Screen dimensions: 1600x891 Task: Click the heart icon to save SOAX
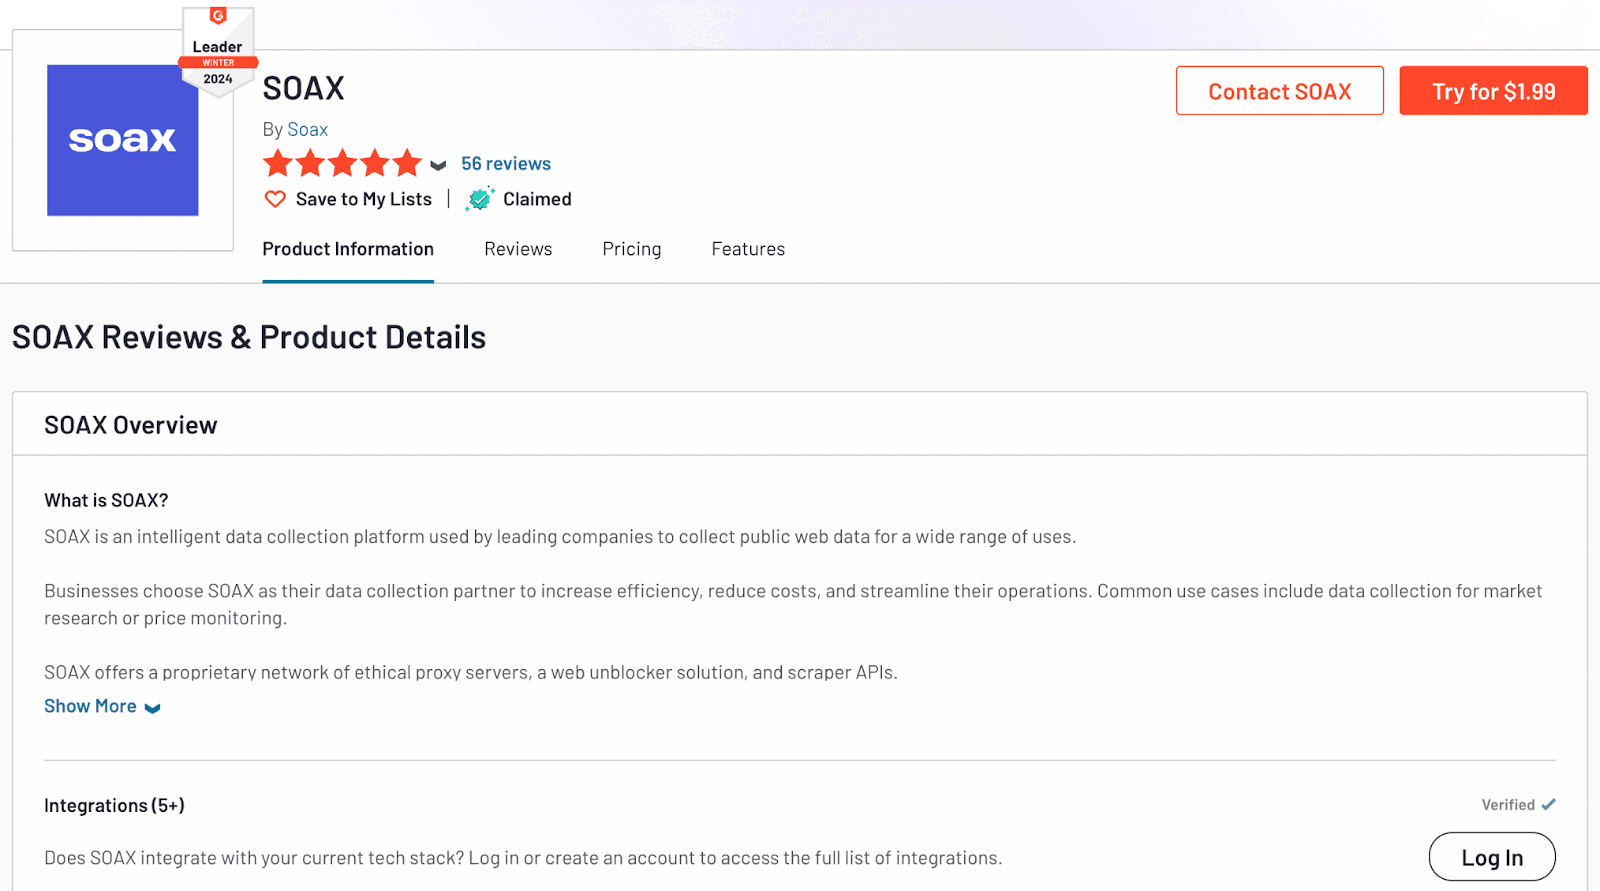pos(275,199)
